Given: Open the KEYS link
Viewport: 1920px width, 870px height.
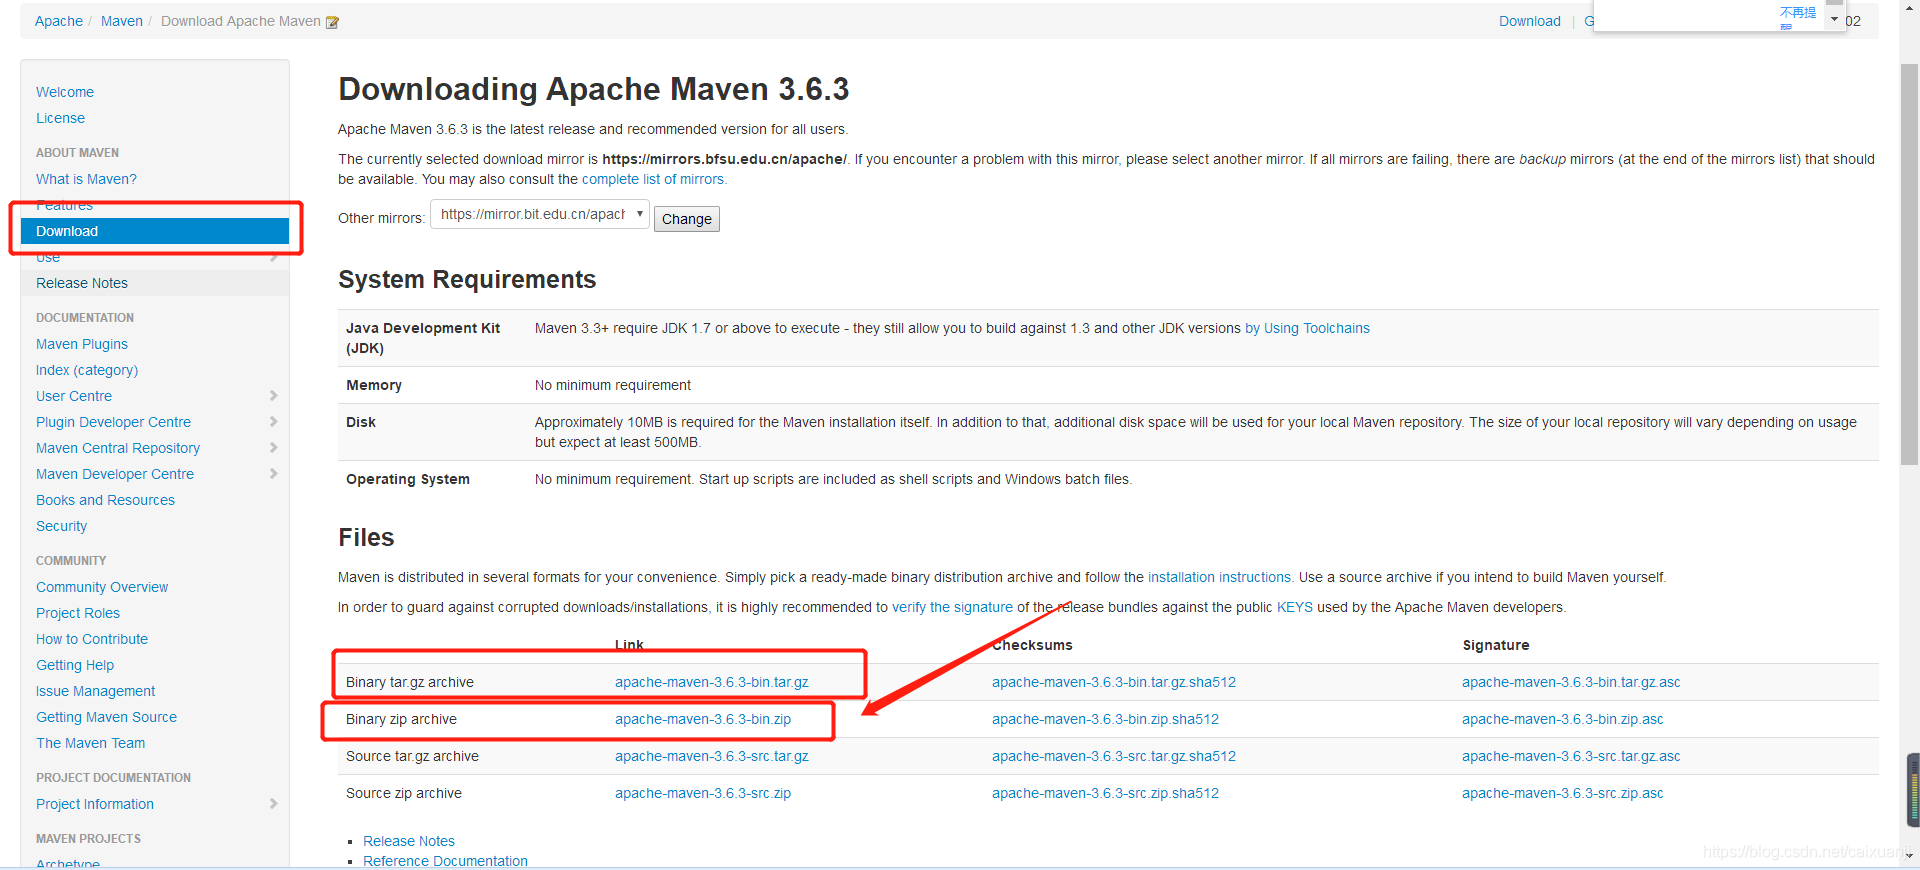Looking at the screenshot, I should tap(1295, 607).
